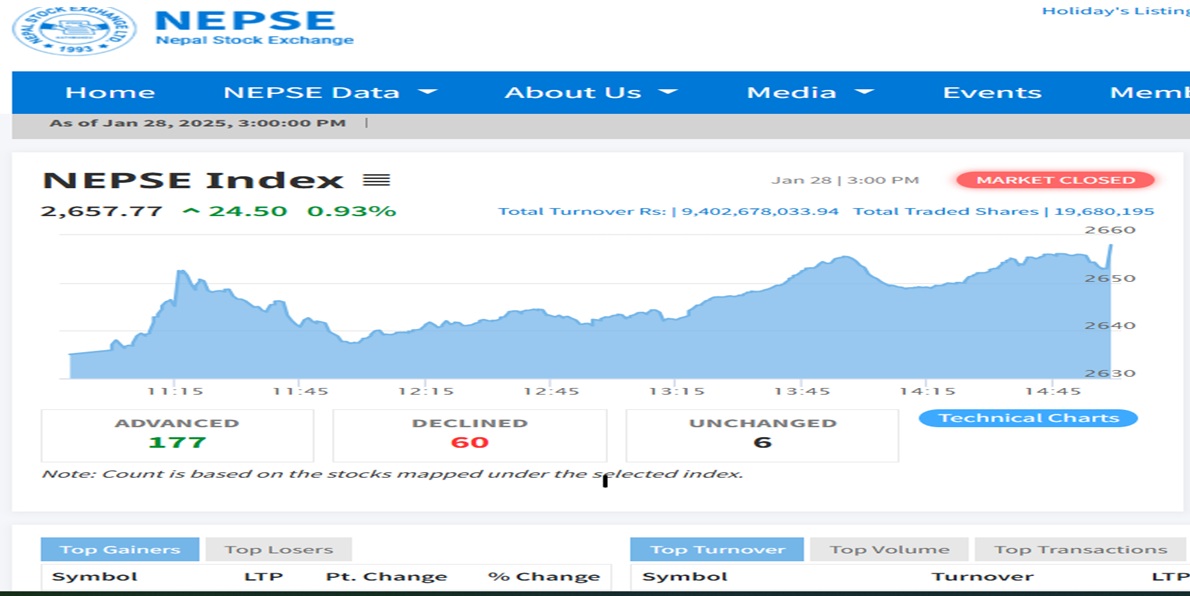This screenshot has height=596, width=1190.
Task: Open the NEPSE Data menu
Action: (x=311, y=93)
